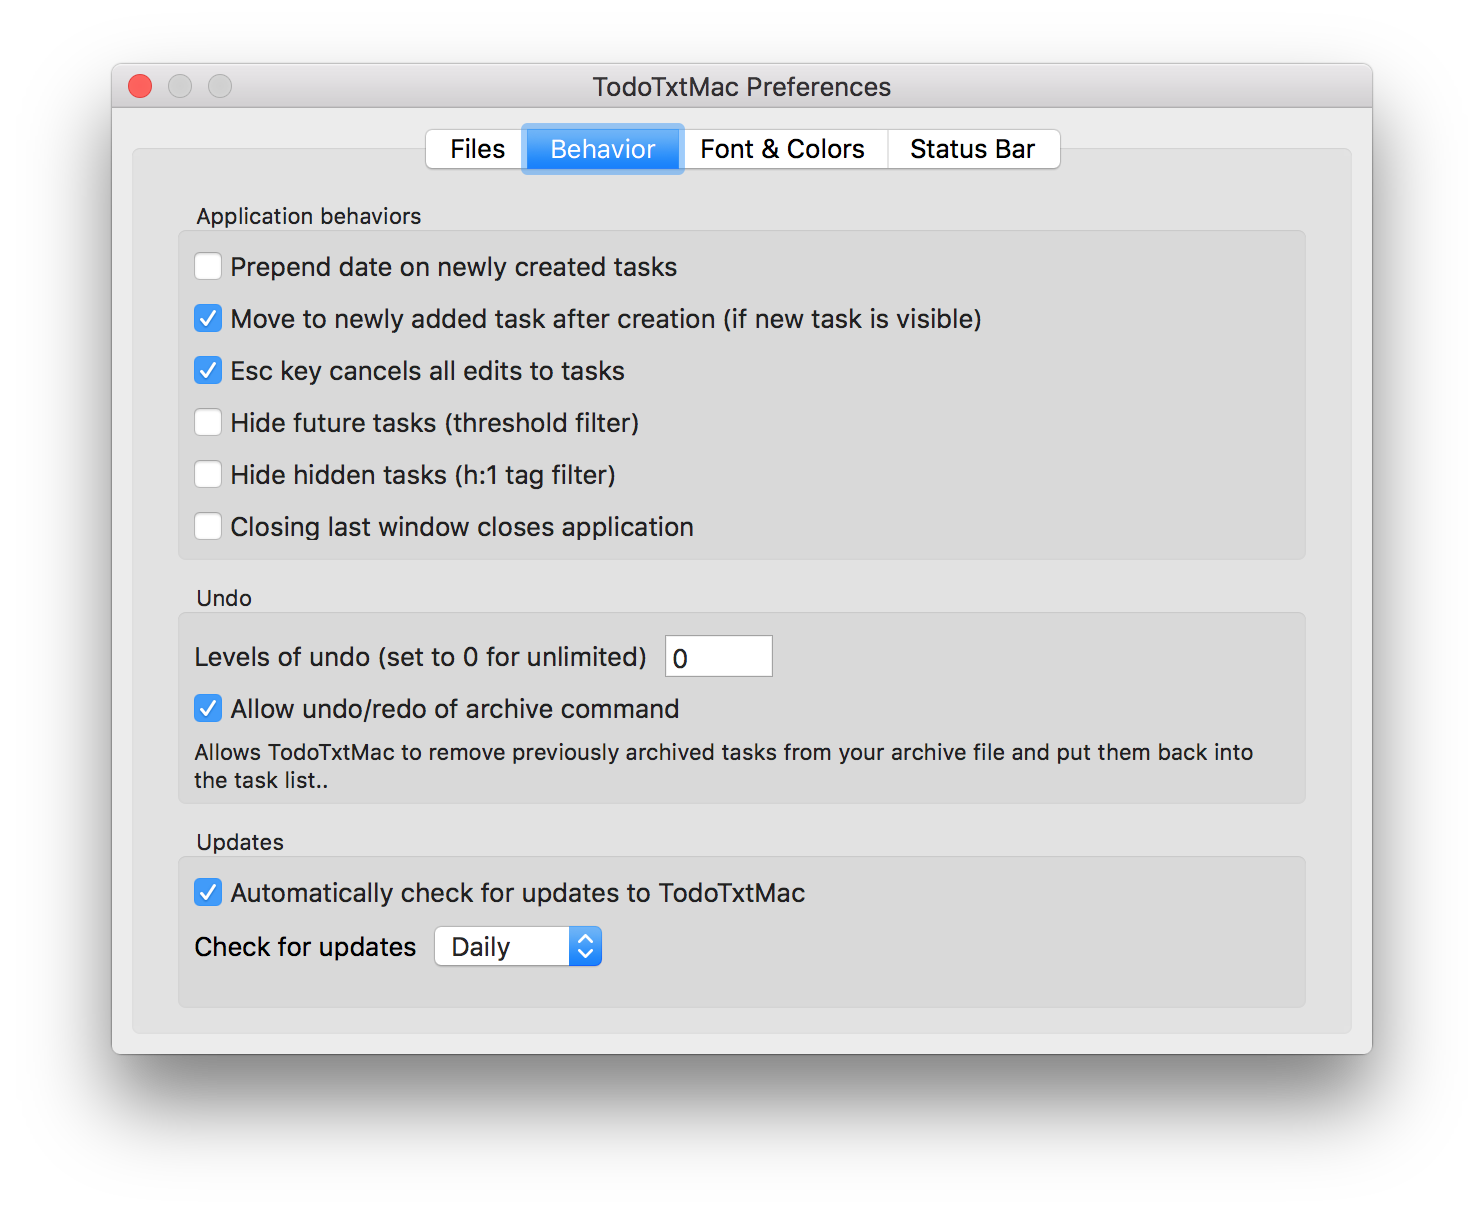Uncheck Automatically check for updates to TodoTxtMac
Image resolution: width=1484 pixels, height=1214 pixels.
pyautogui.click(x=208, y=893)
